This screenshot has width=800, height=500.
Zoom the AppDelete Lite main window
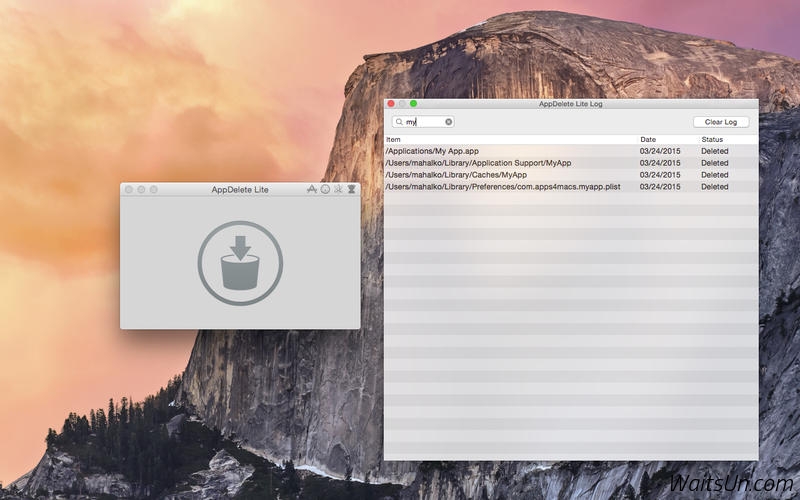pos(154,189)
